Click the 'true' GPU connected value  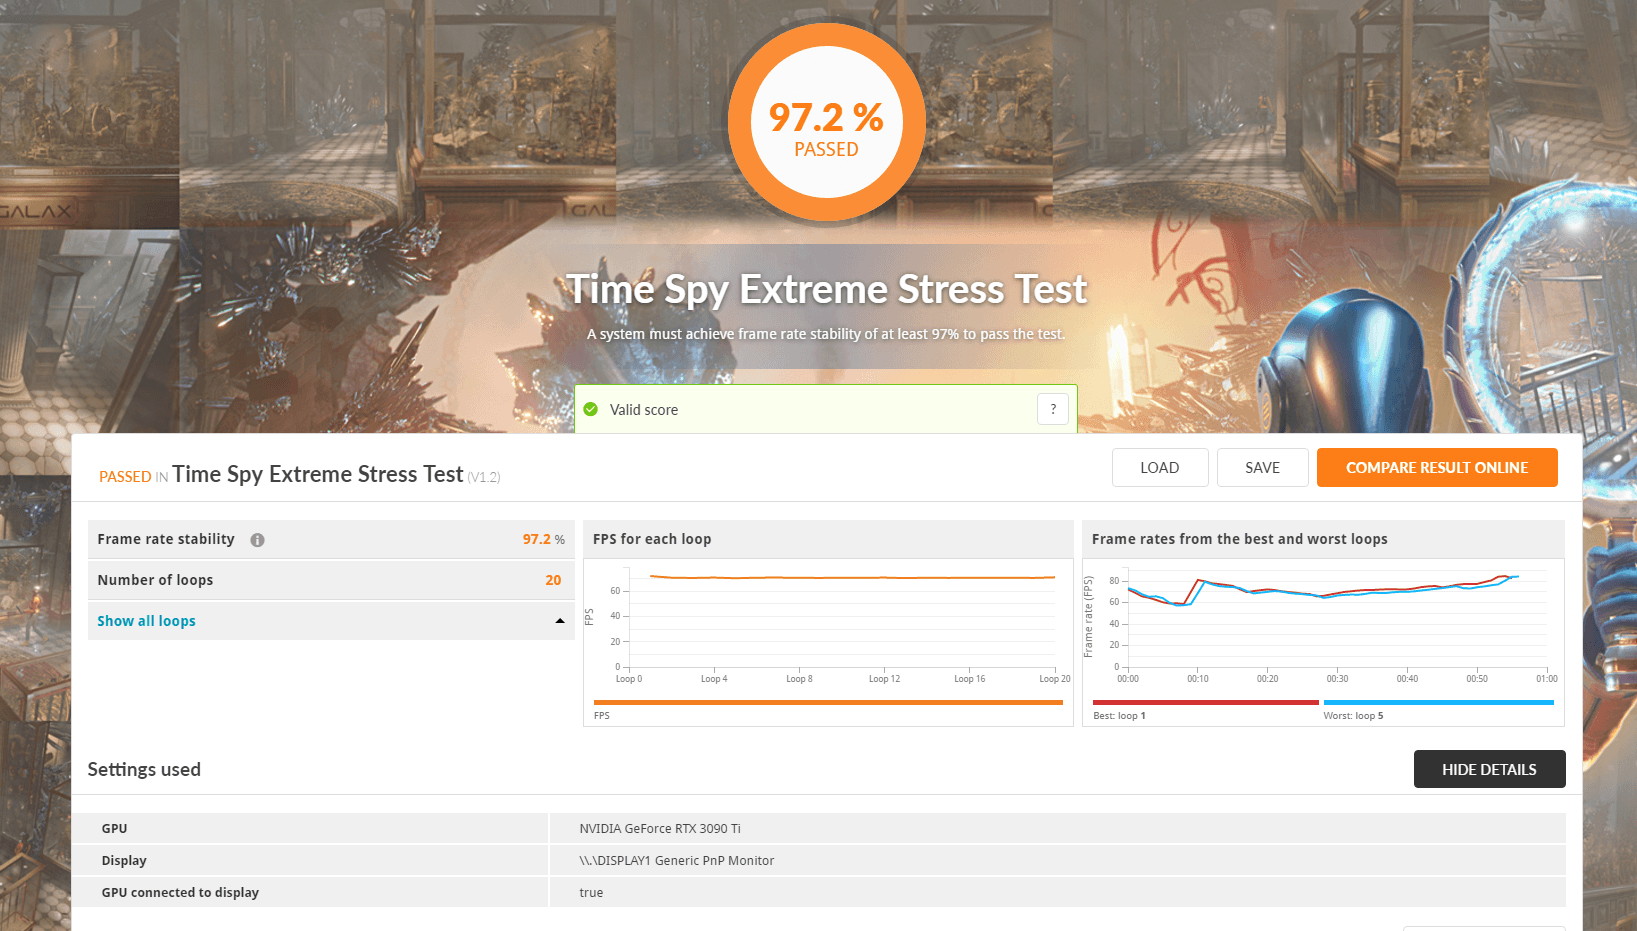click(591, 892)
